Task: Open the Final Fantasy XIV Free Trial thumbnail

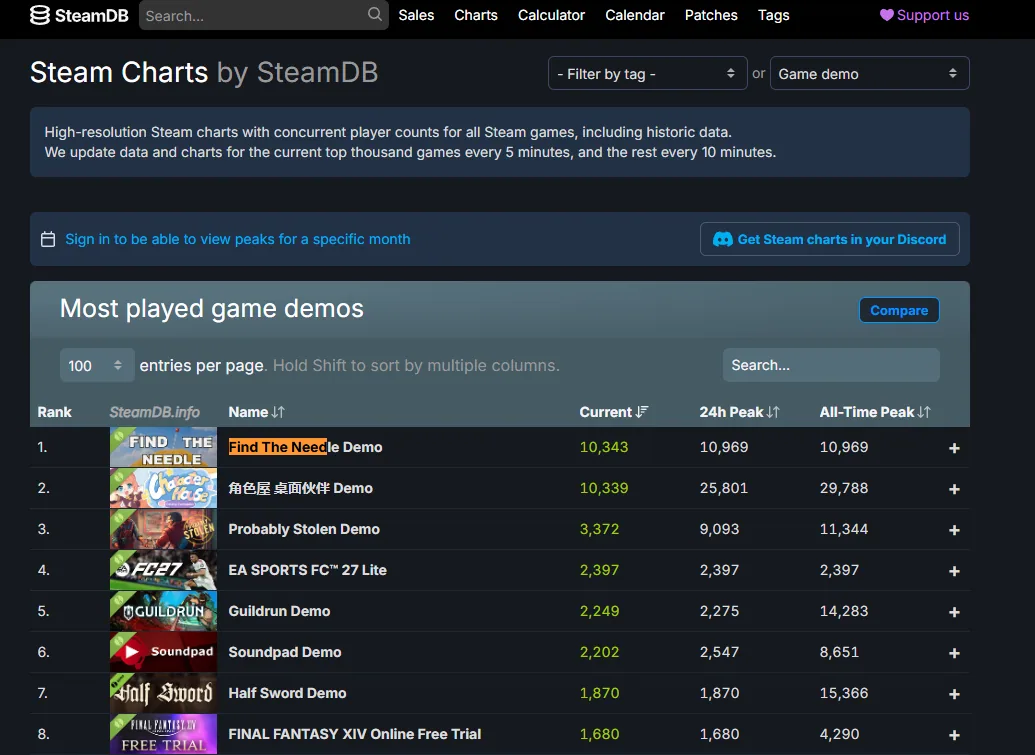Action: tap(163, 734)
